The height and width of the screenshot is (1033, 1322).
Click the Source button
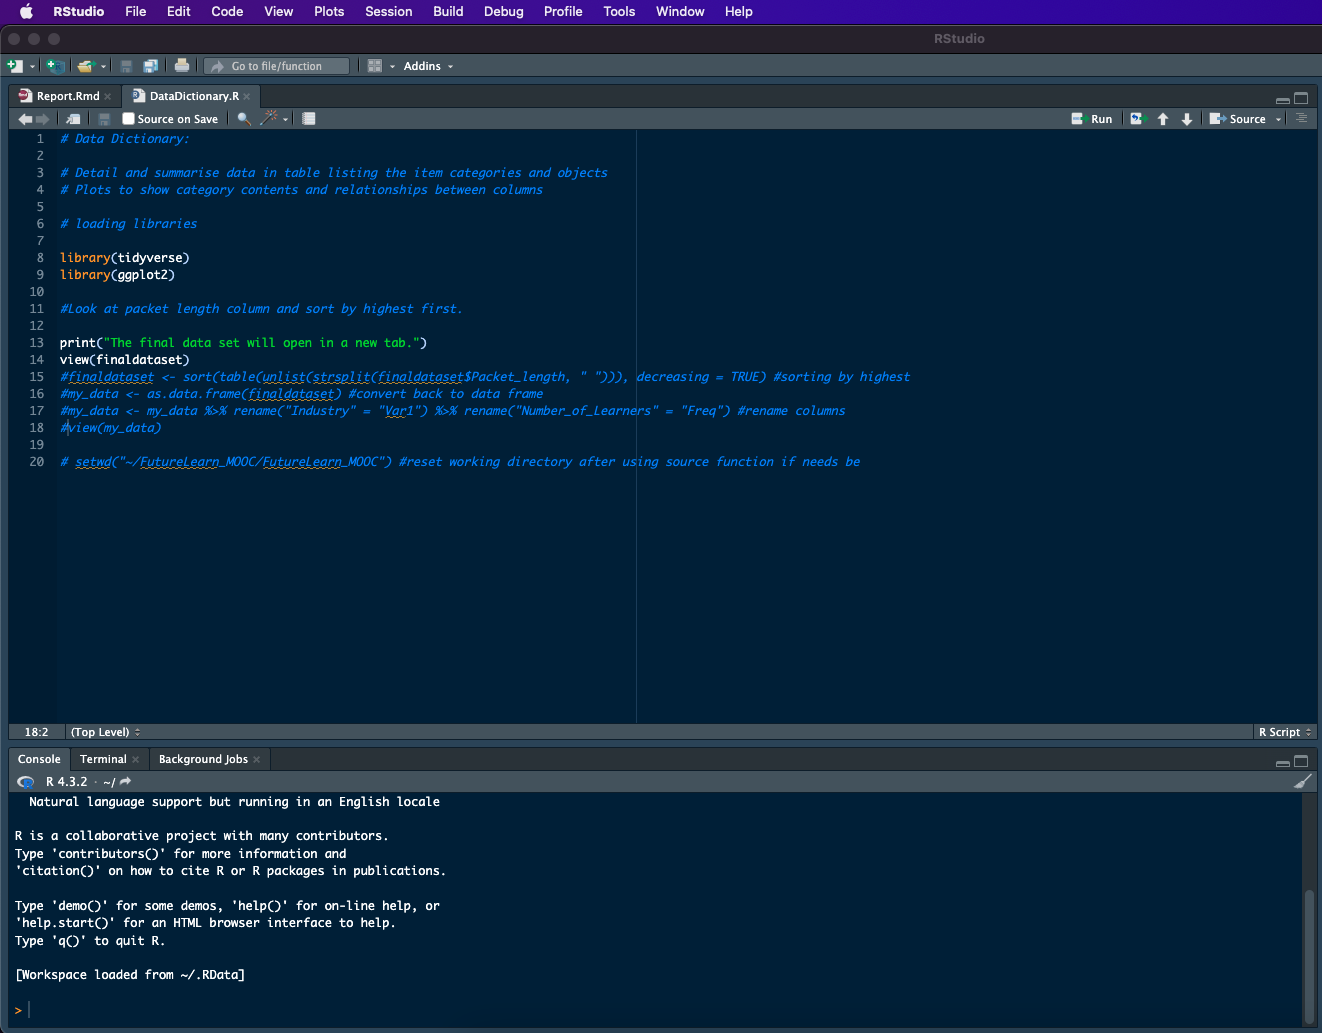[x=1238, y=119]
